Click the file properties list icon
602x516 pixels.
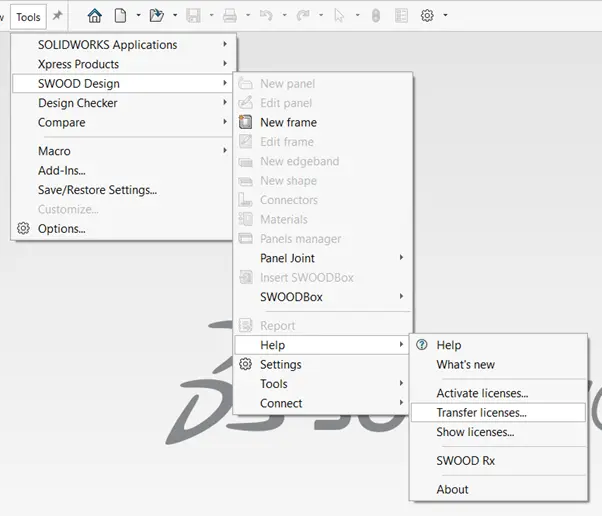click(x=401, y=16)
